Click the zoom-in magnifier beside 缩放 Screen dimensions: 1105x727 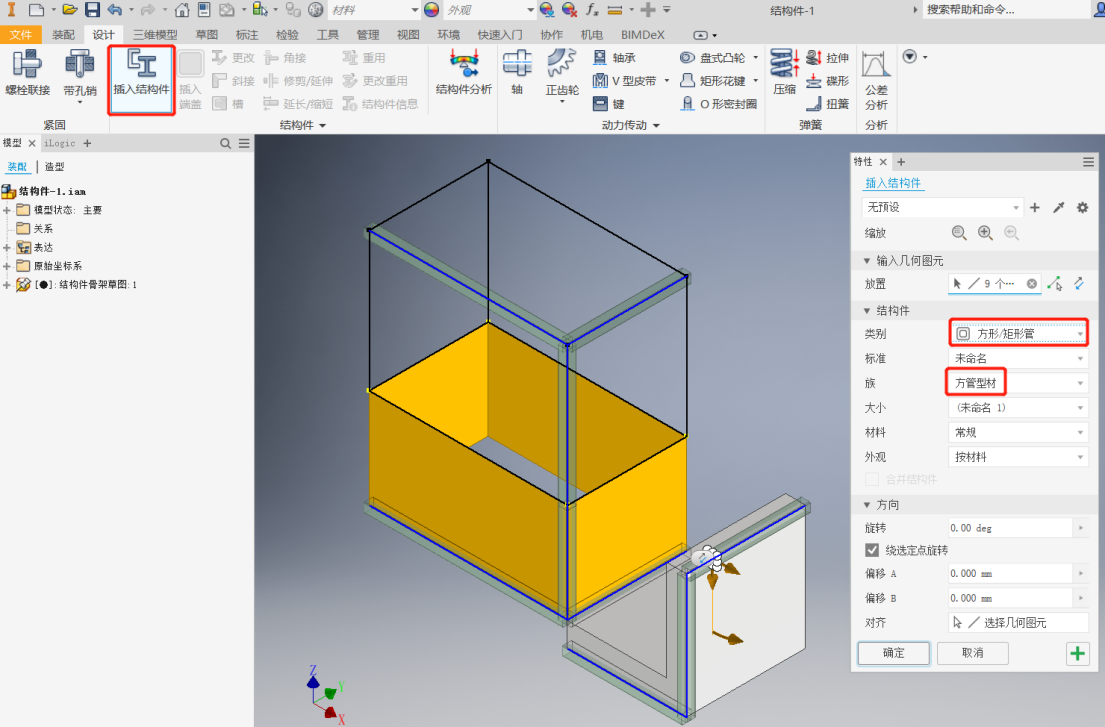click(x=985, y=233)
